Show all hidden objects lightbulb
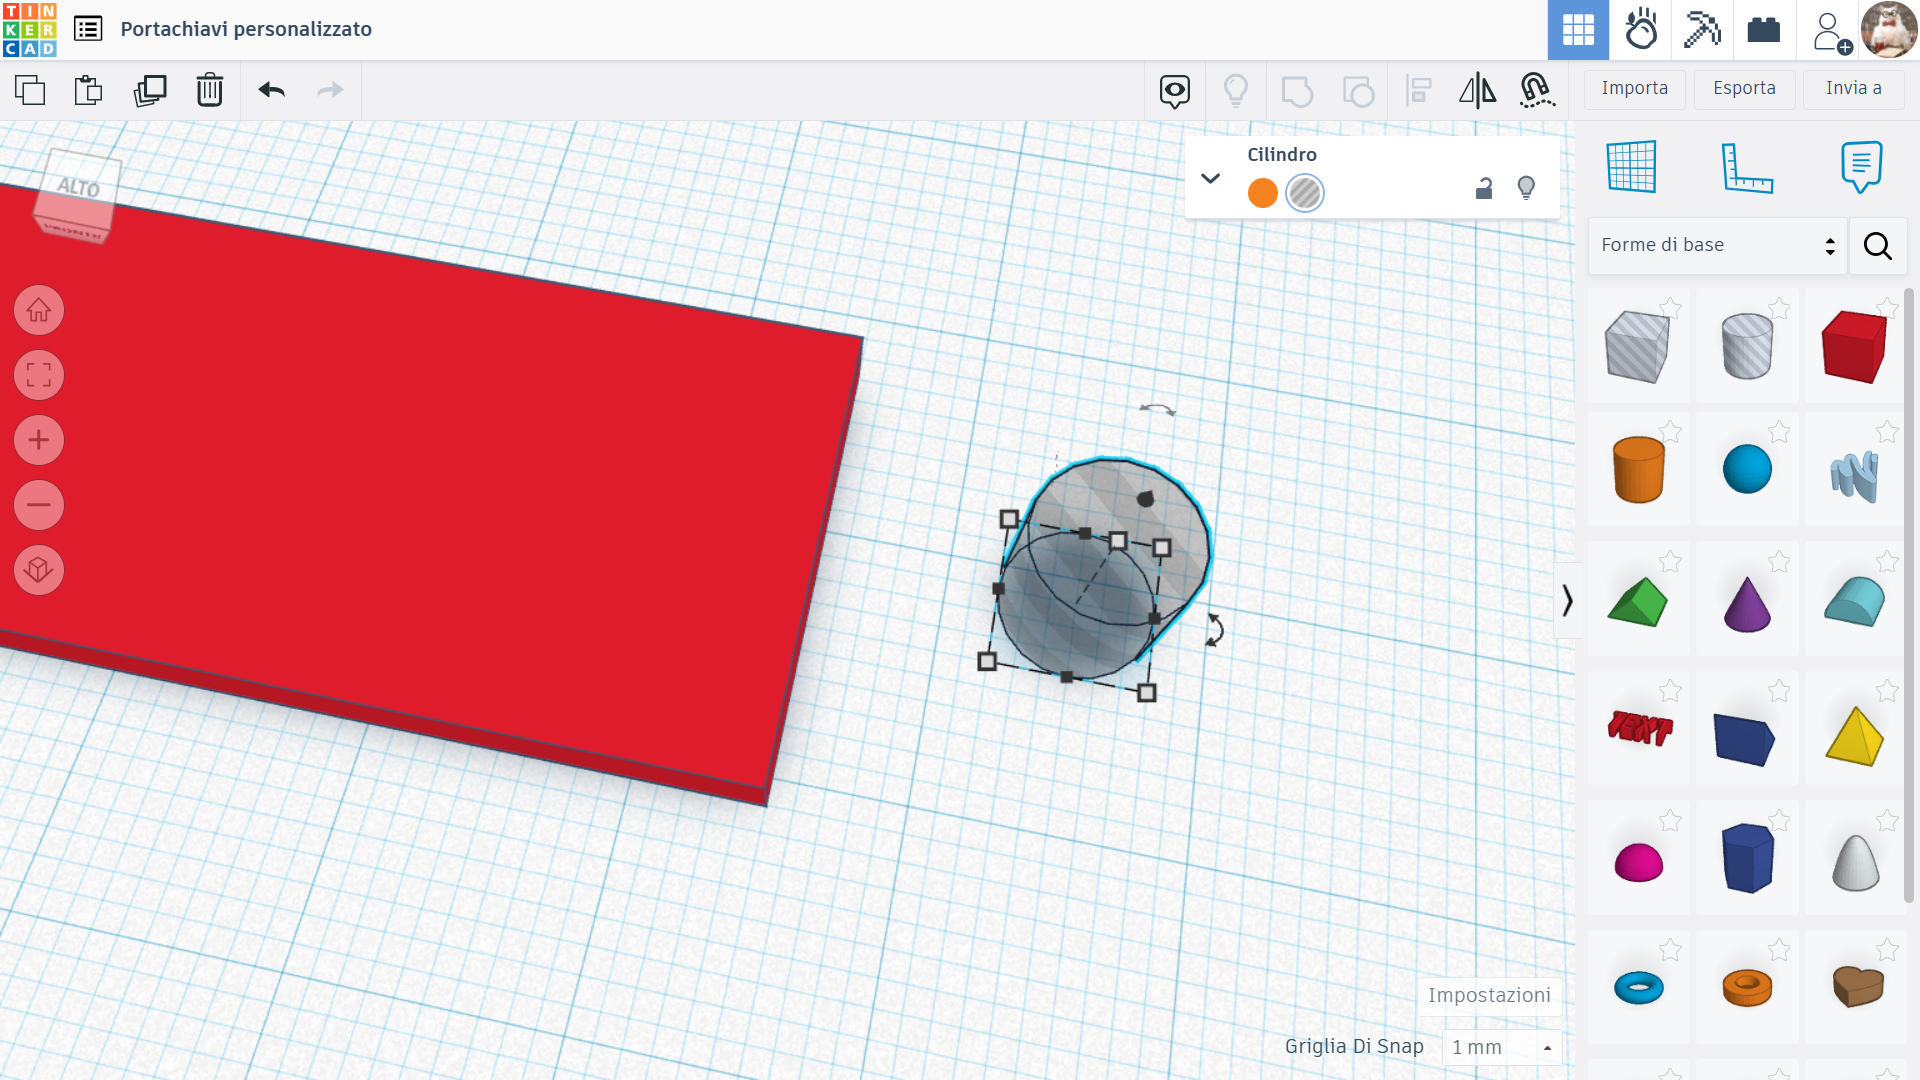1920x1080 pixels. pos(1236,91)
